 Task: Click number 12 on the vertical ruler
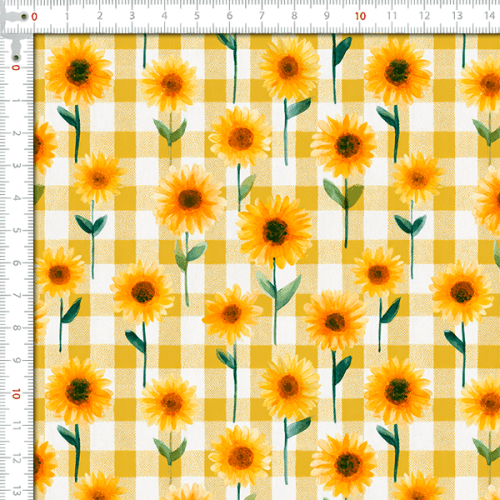pos(16,459)
